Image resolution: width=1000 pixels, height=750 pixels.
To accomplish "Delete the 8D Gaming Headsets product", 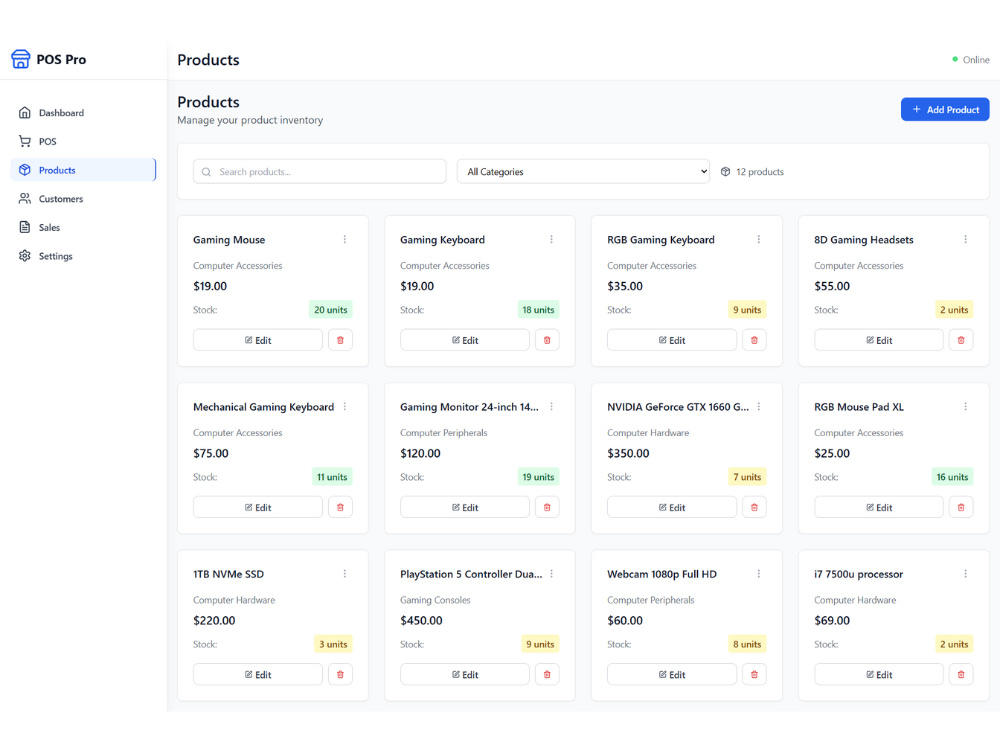I will tap(960, 340).
